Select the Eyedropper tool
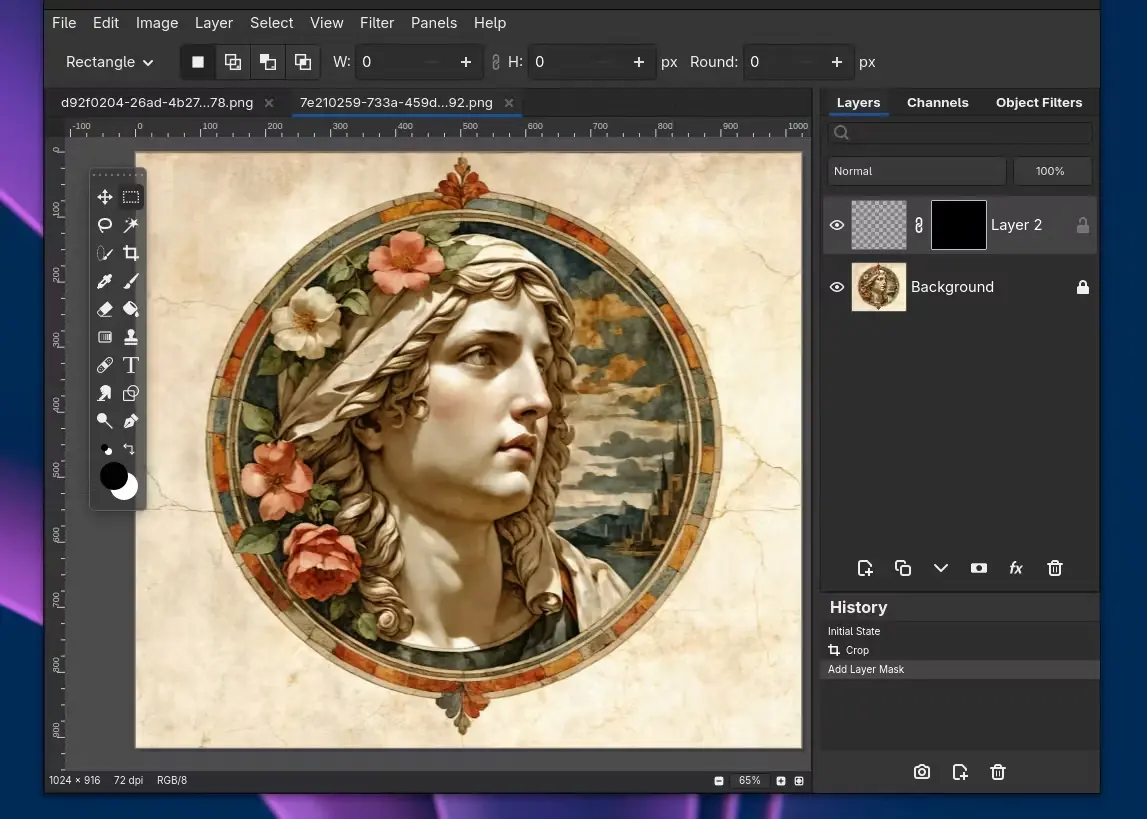Screen dimensions: 1147x819 pos(104,282)
